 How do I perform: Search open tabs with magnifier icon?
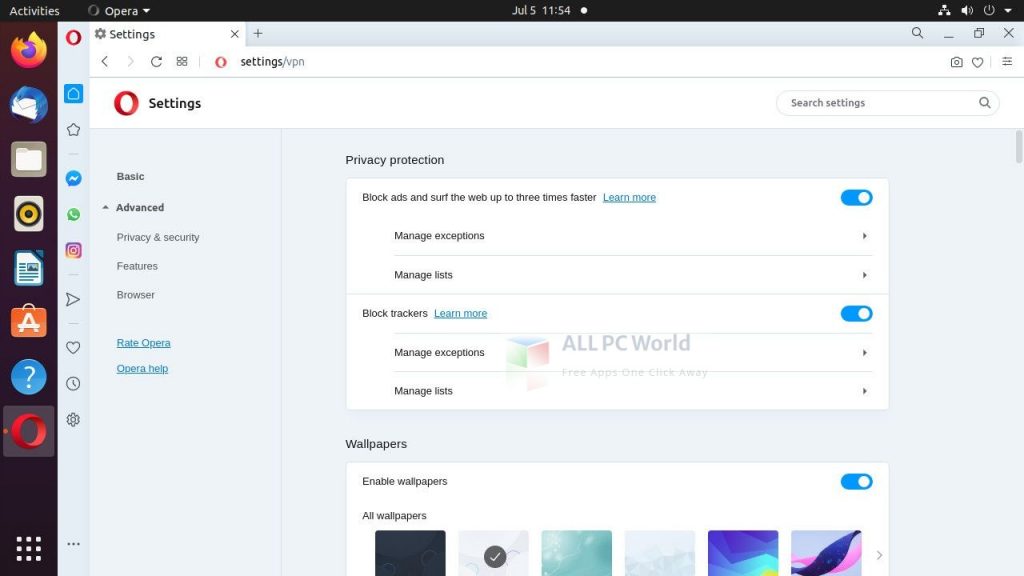click(x=918, y=33)
